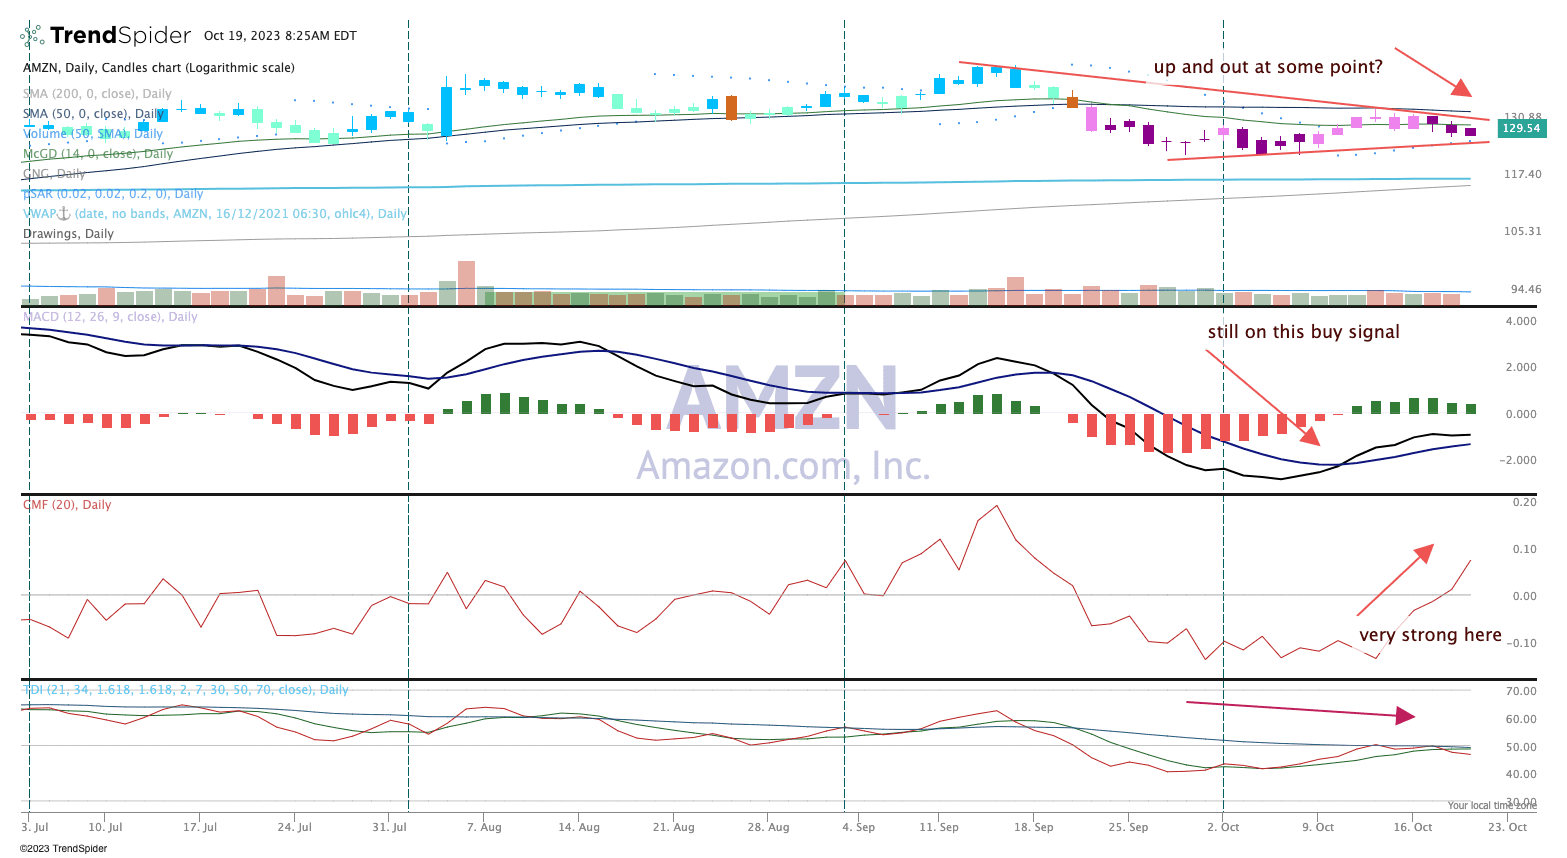
Task: Select the 0.10 CMF axis value
Action: 1525,549
